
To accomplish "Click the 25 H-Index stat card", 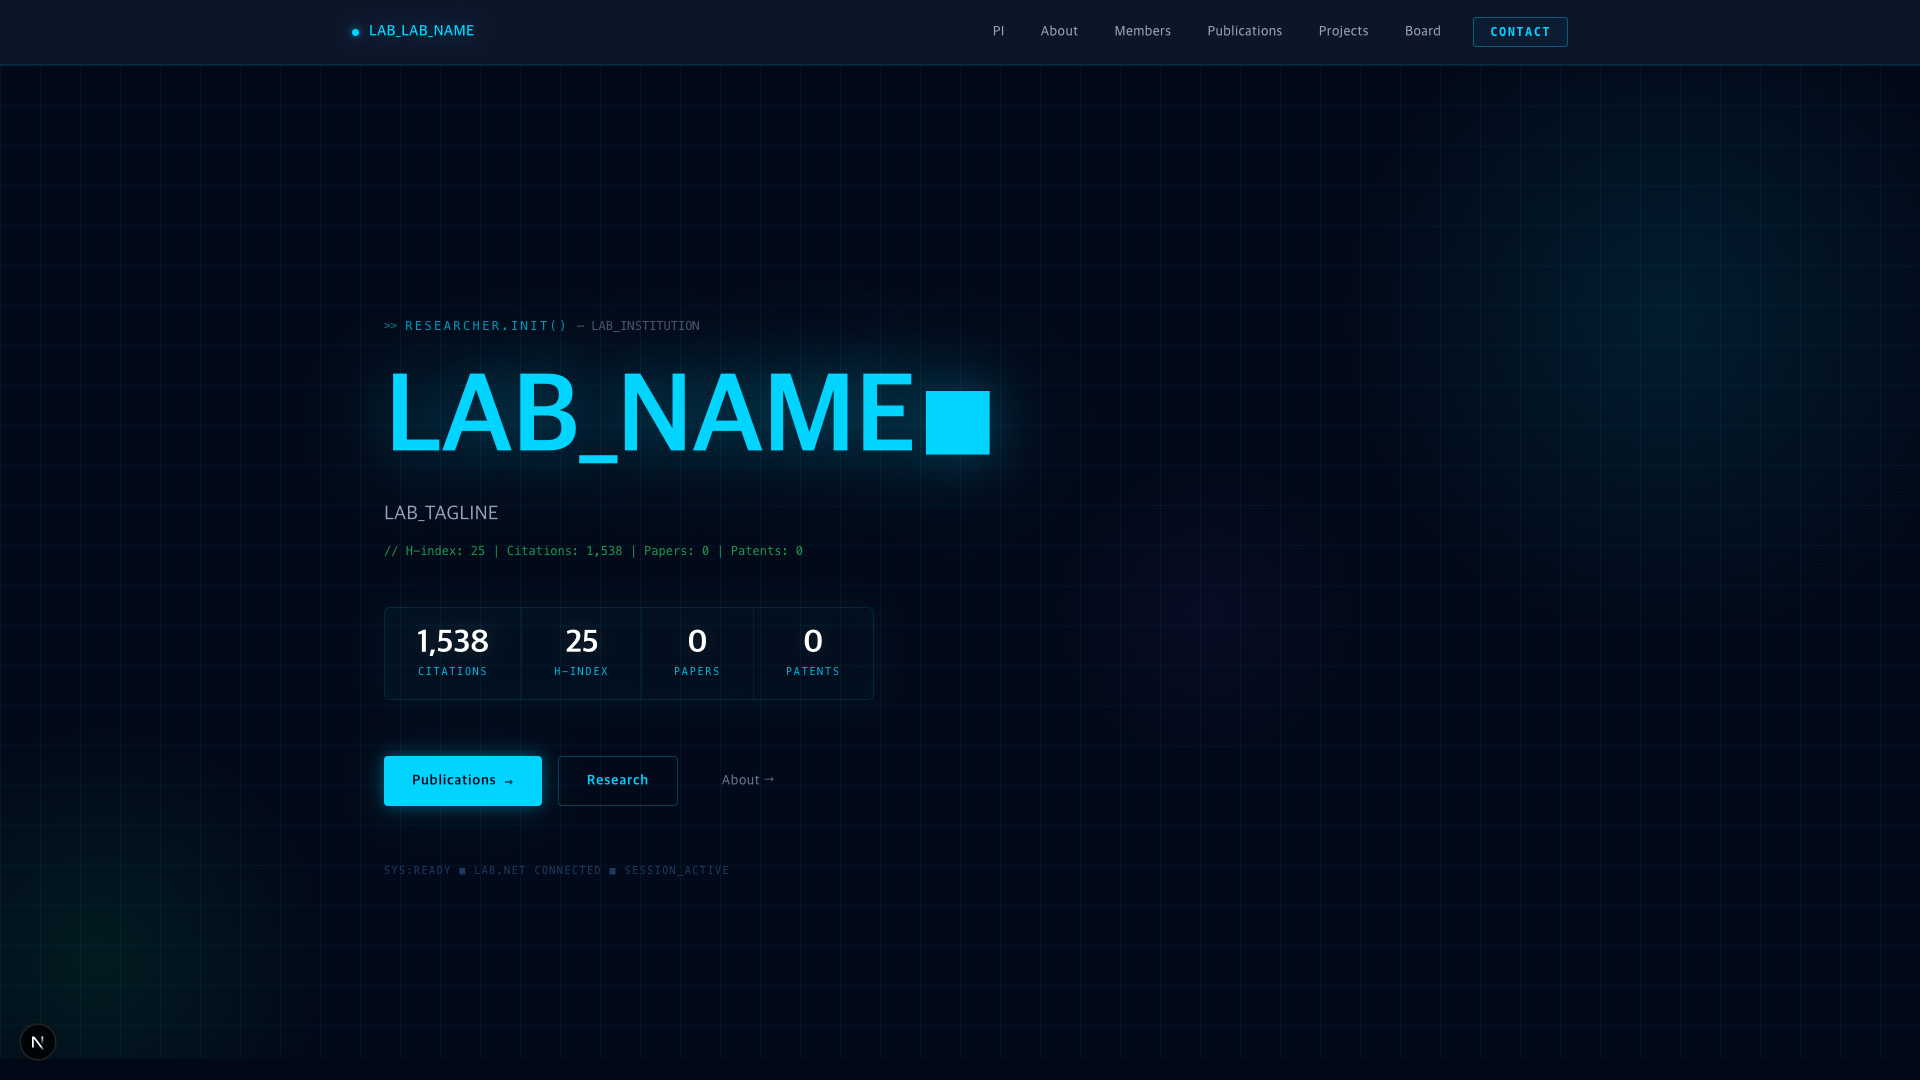I will [x=581, y=653].
